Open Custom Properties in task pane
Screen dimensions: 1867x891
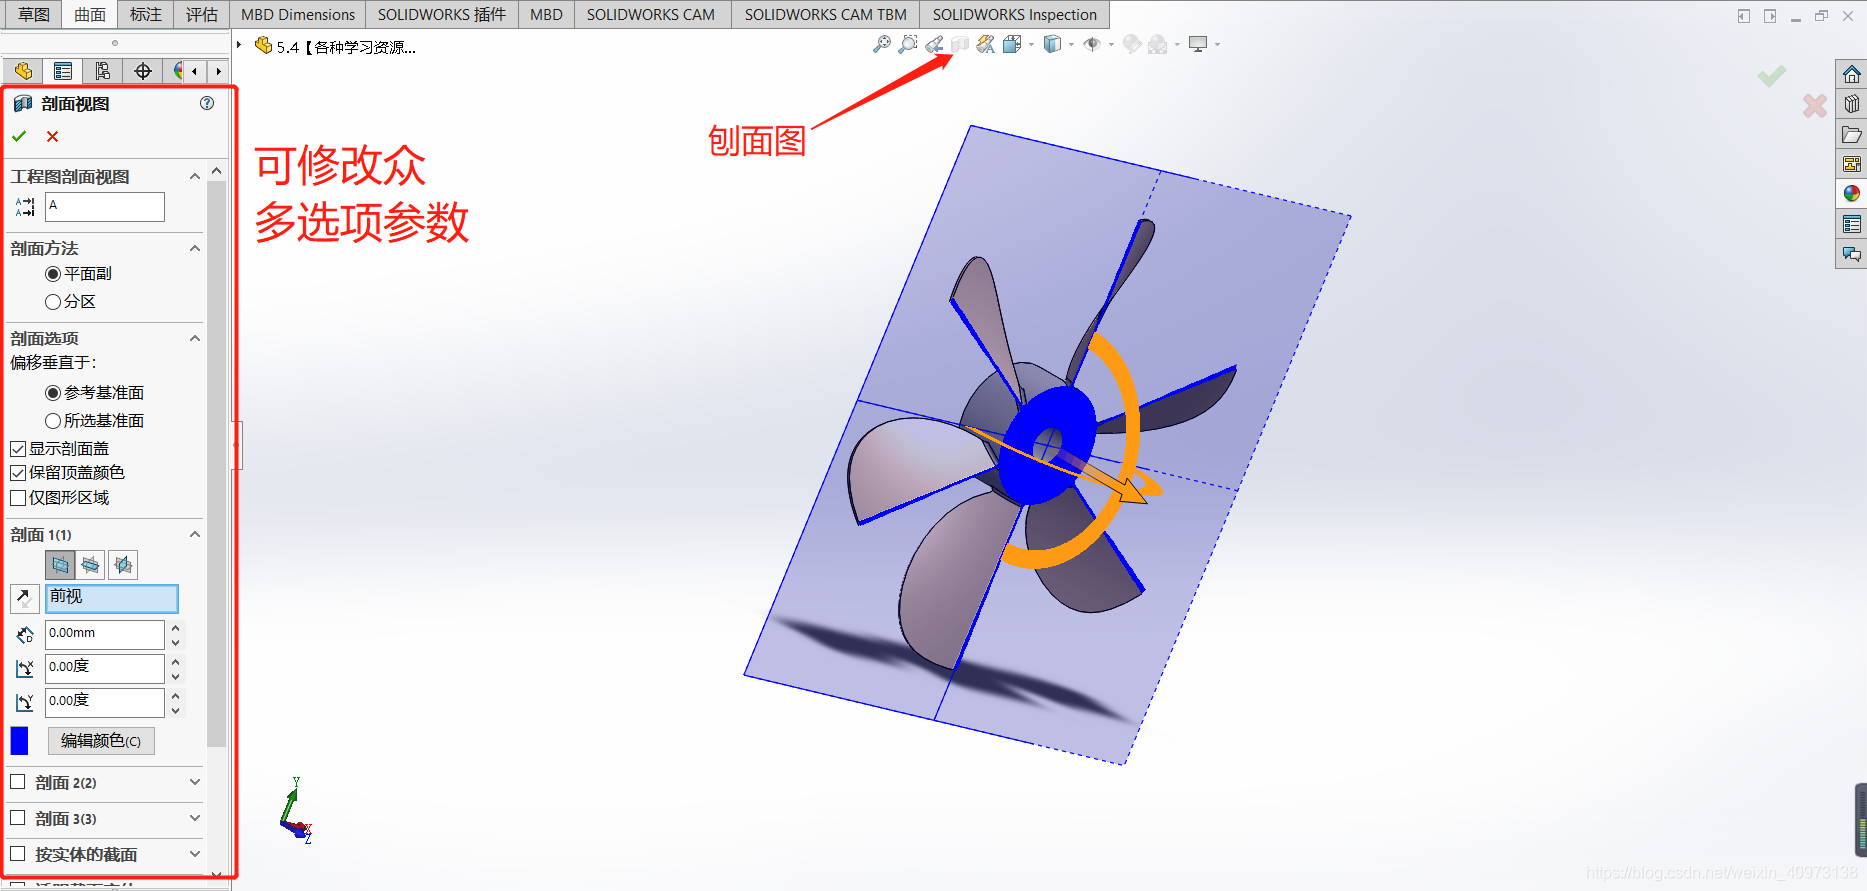tap(1852, 224)
